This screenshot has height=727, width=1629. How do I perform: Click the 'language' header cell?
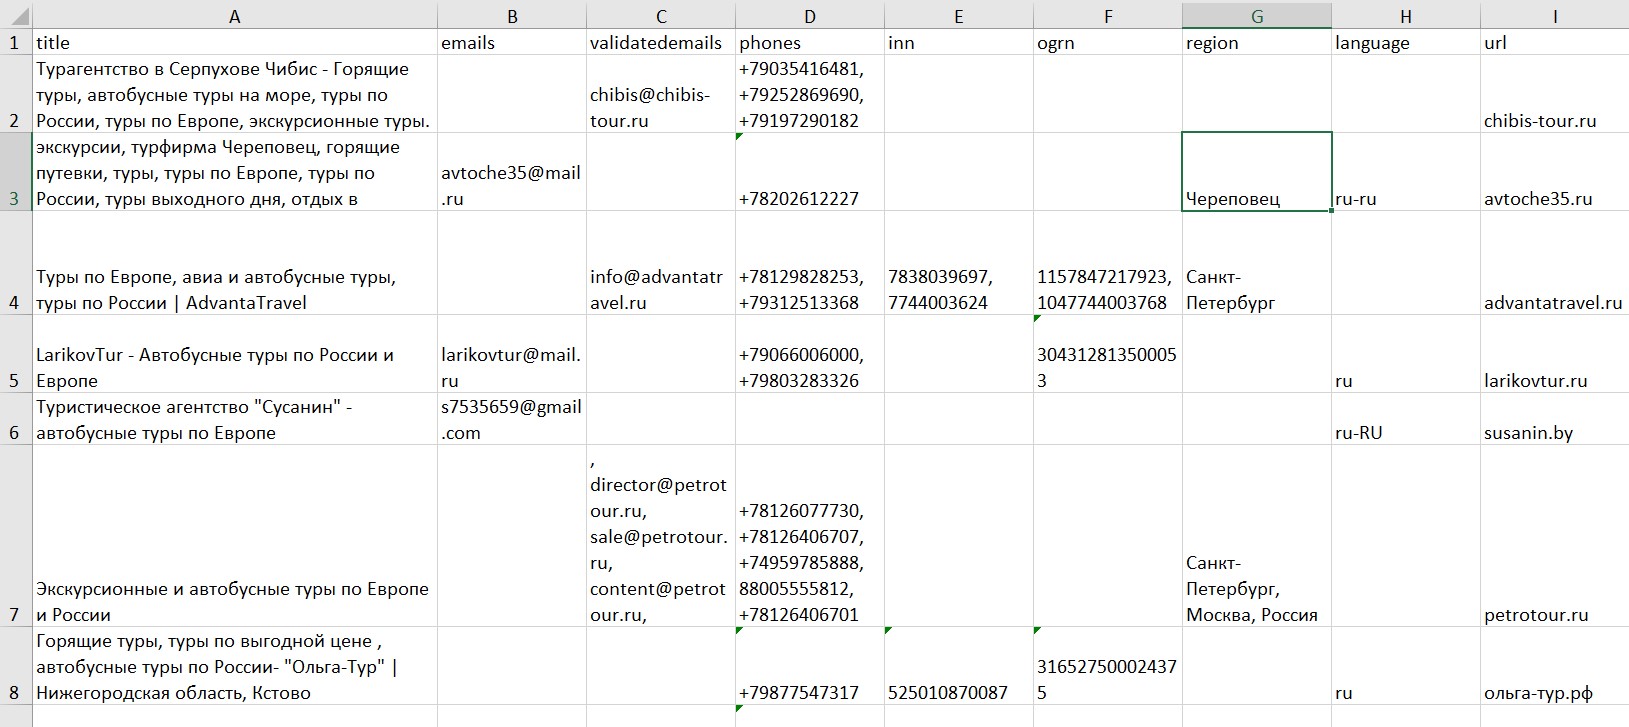pyautogui.click(x=1406, y=42)
